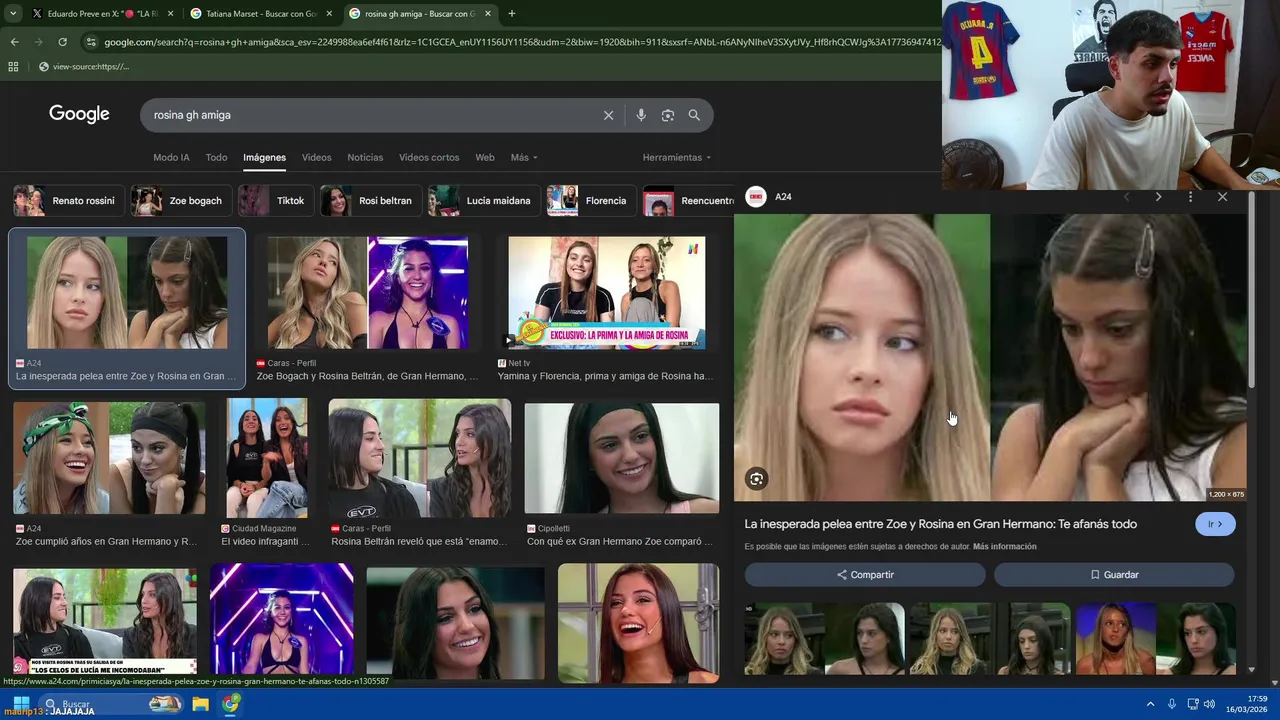1280x720 pixels.
Task: Open the Noticias tab
Action: pyautogui.click(x=365, y=157)
